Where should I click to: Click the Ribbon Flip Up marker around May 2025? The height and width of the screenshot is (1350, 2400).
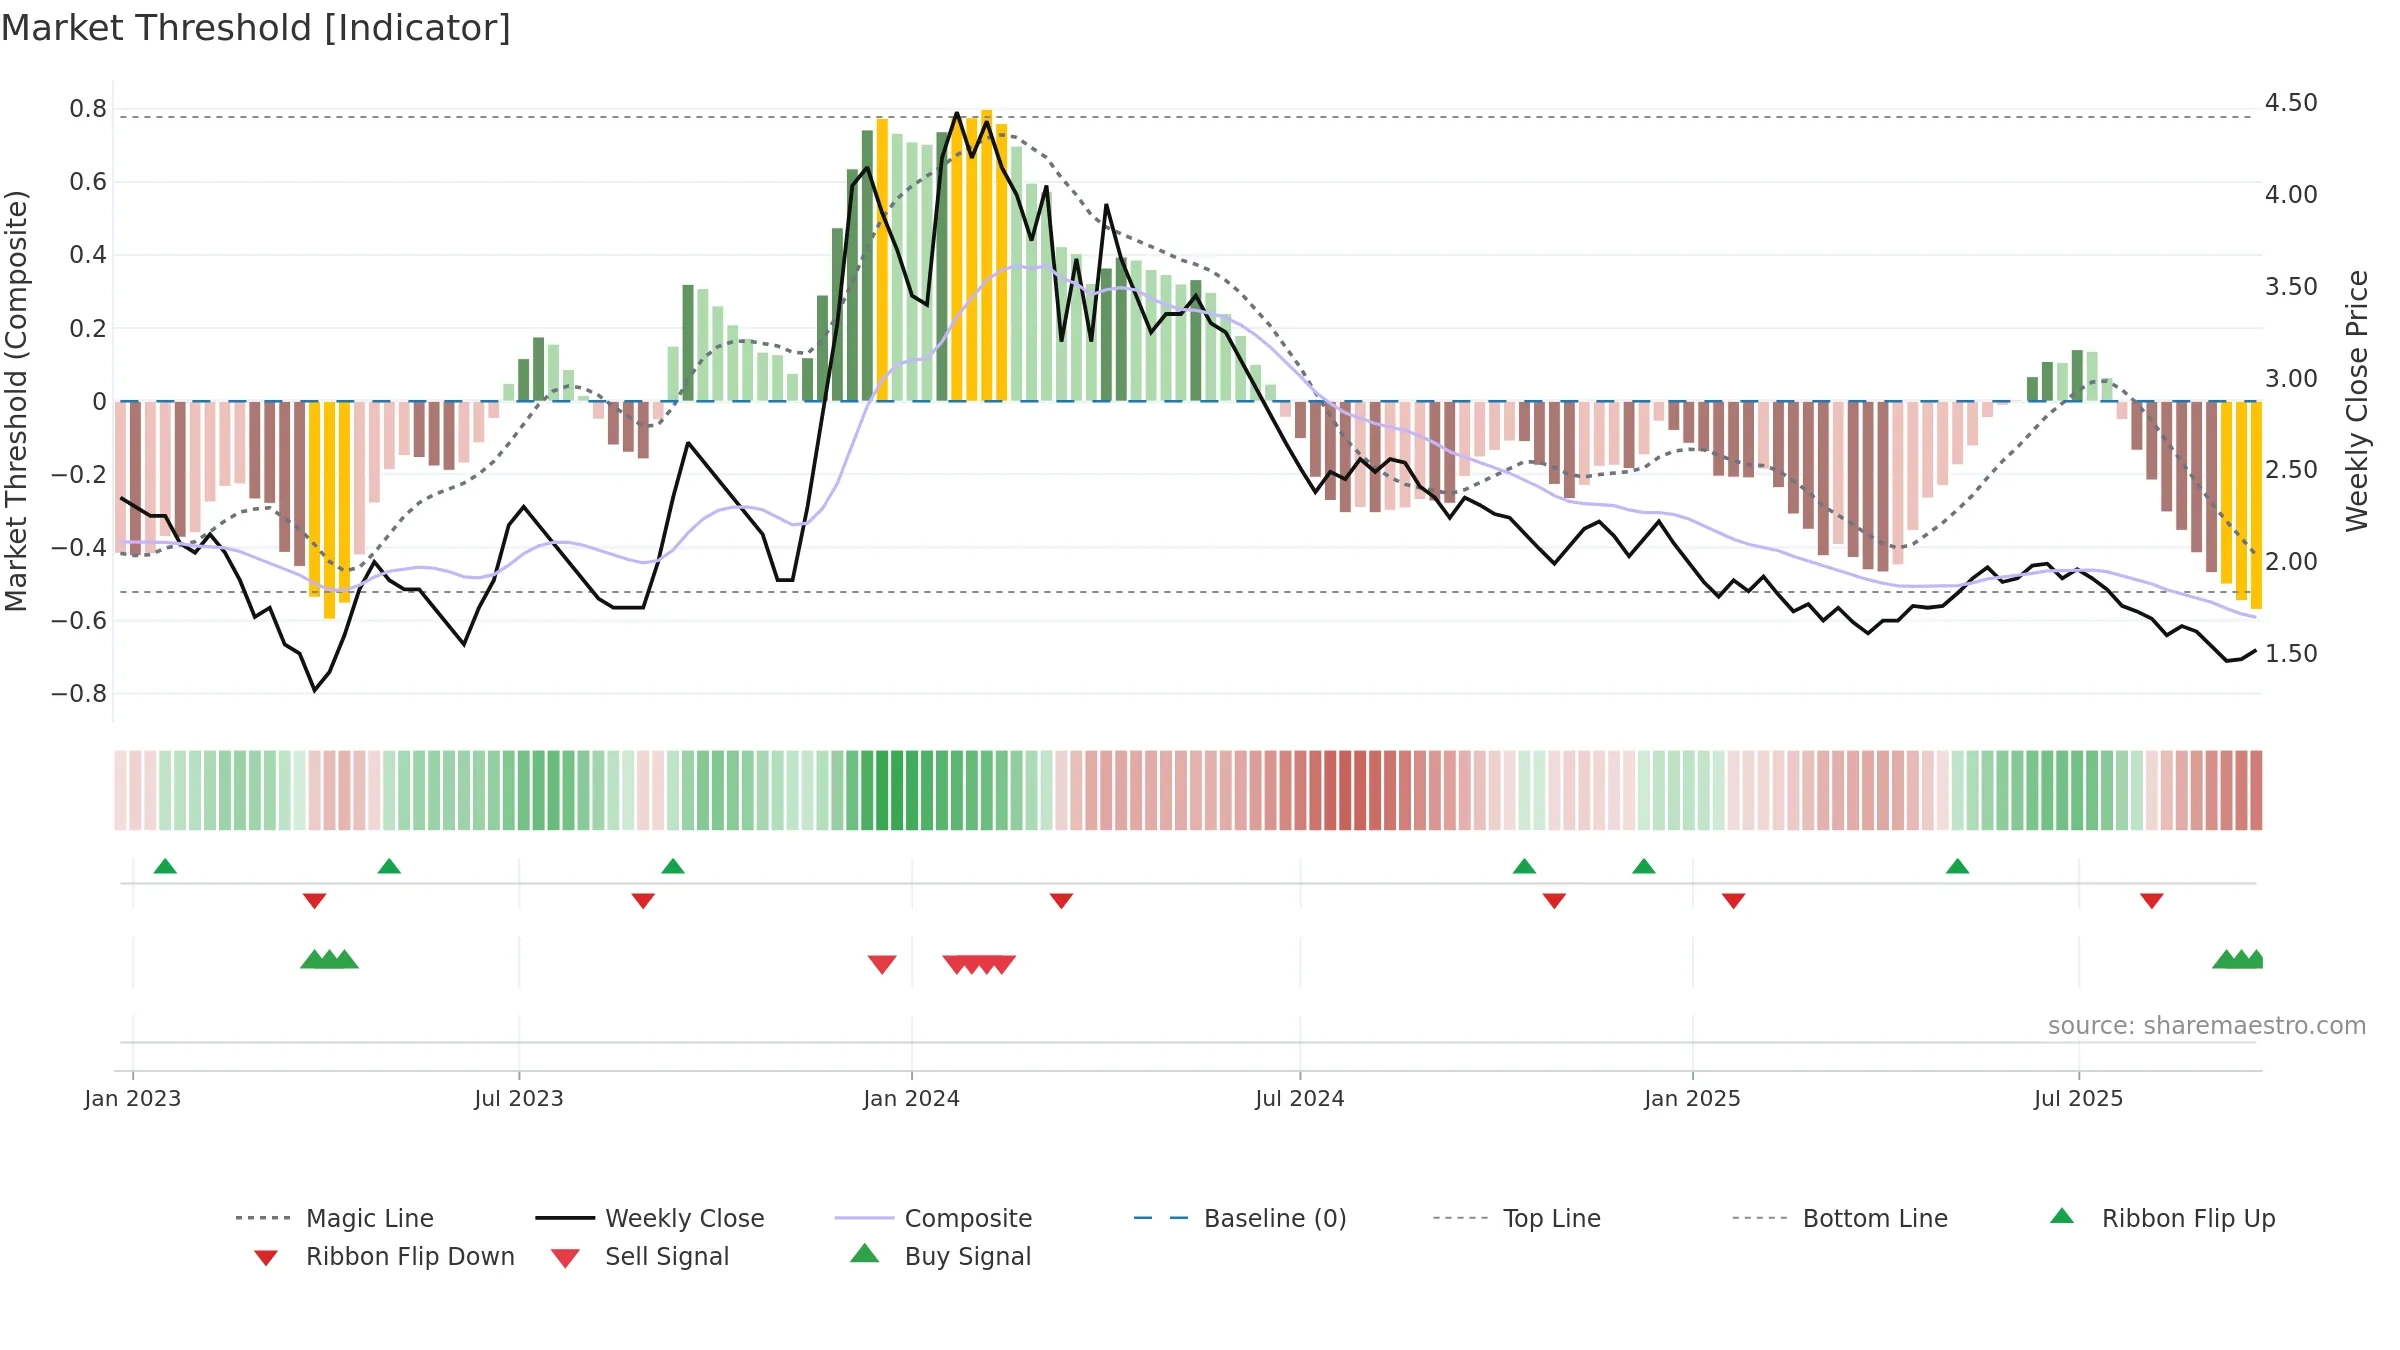1958,866
